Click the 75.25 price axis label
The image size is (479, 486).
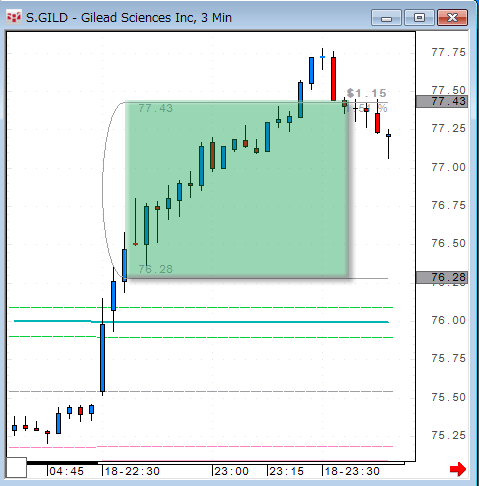[x=448, y=435]
